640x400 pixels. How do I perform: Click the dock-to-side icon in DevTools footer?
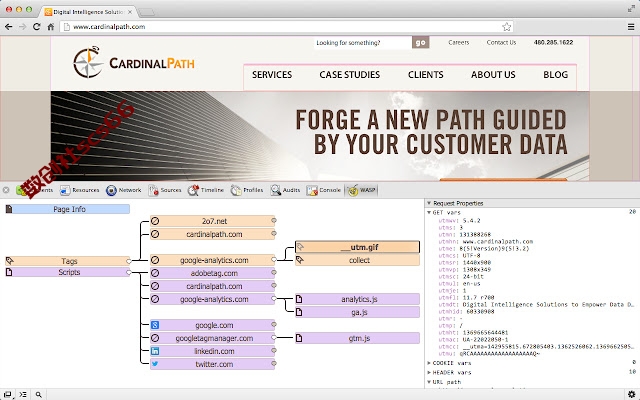click(8, 394)
